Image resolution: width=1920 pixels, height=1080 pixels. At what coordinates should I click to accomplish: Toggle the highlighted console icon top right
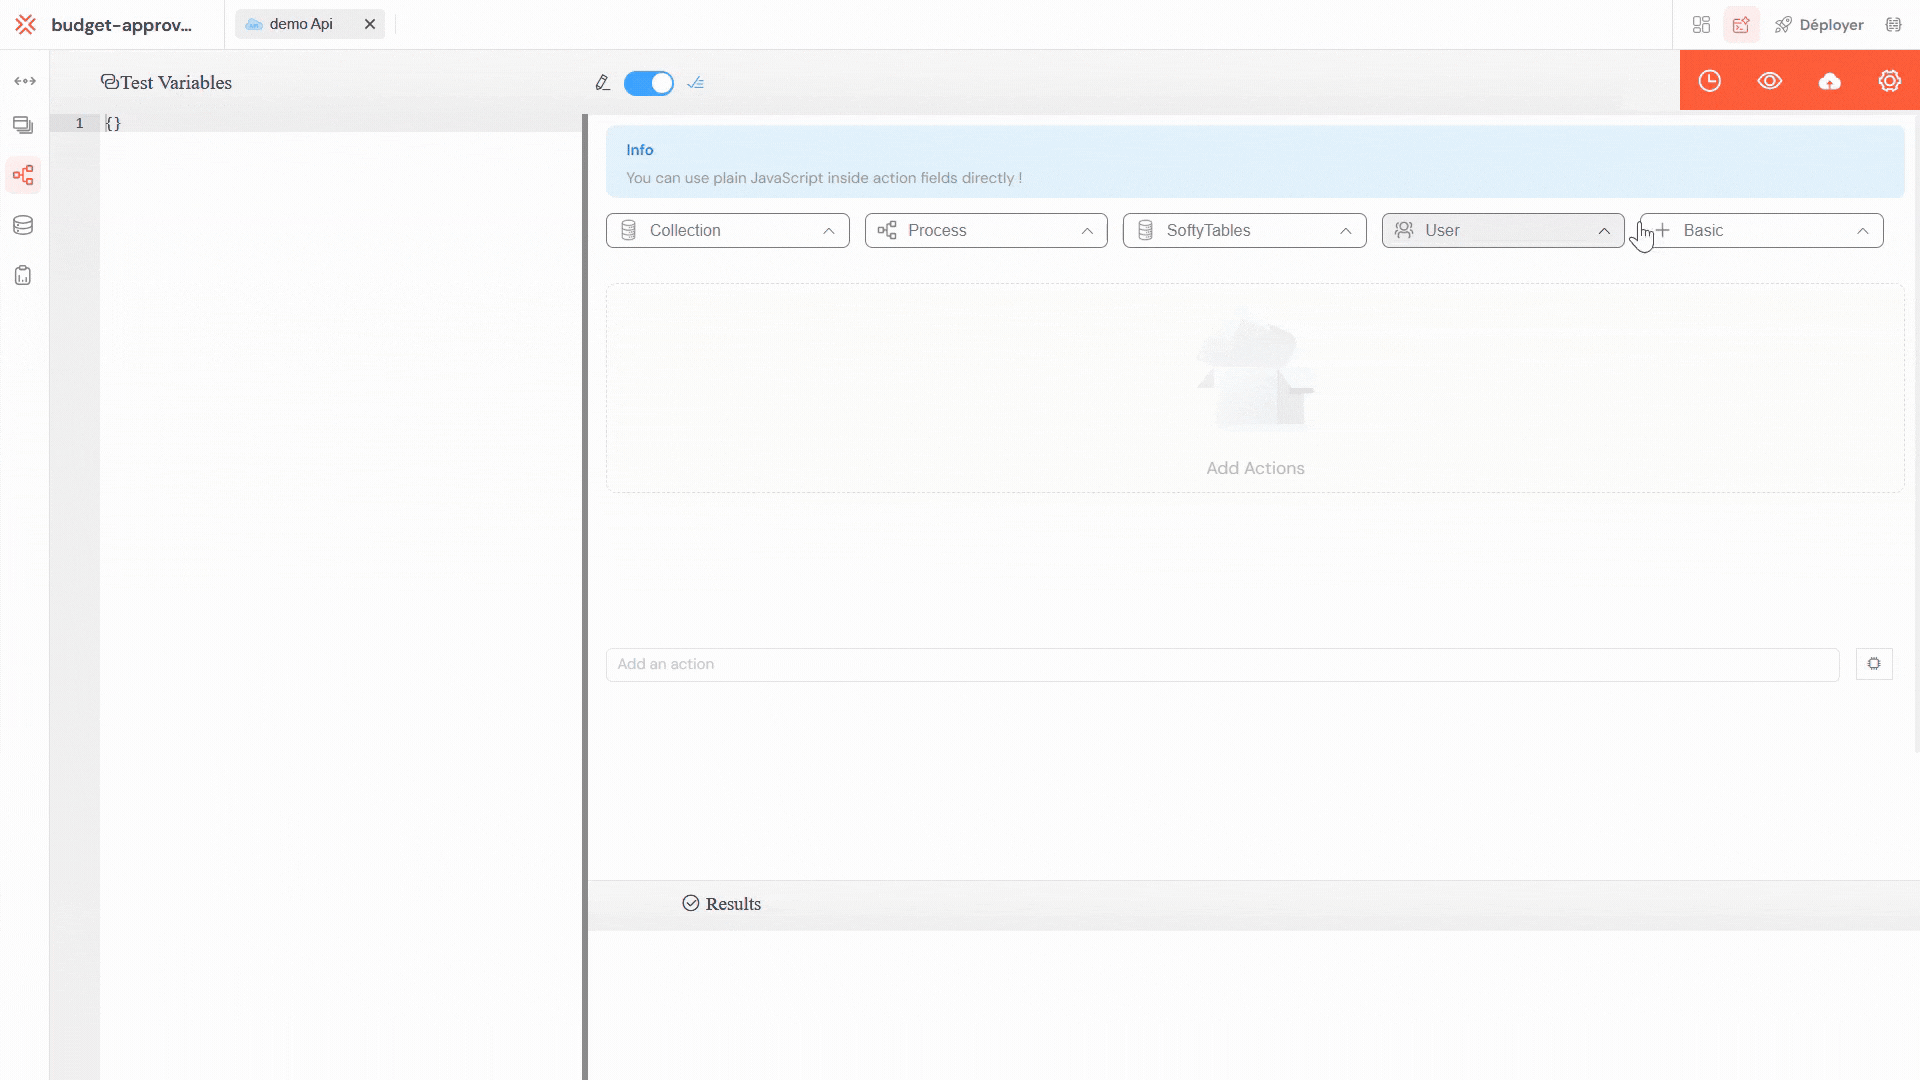tap(1742, 24)
